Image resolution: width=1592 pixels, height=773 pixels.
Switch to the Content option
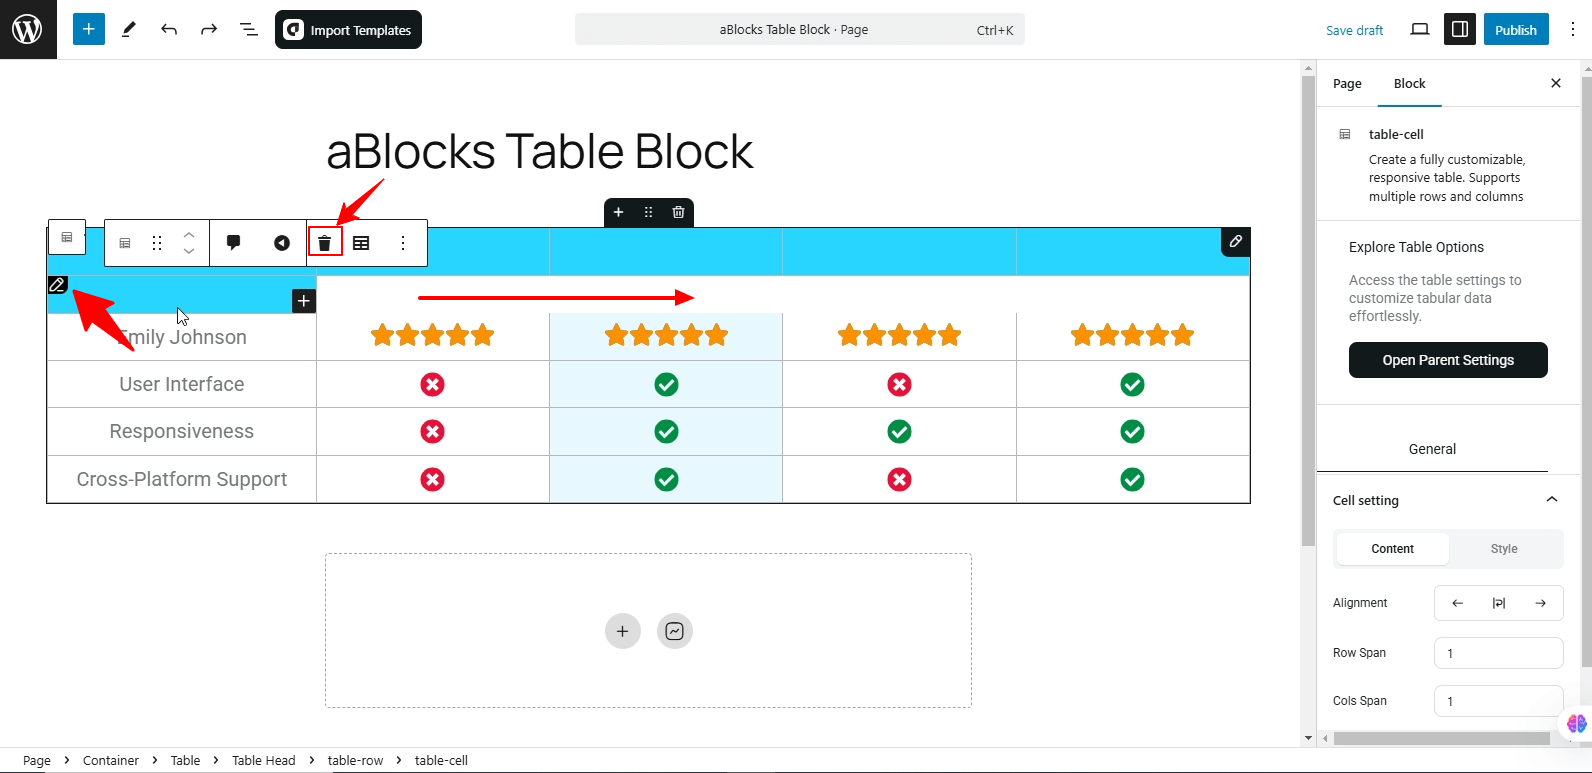(x=1392, y=549)
